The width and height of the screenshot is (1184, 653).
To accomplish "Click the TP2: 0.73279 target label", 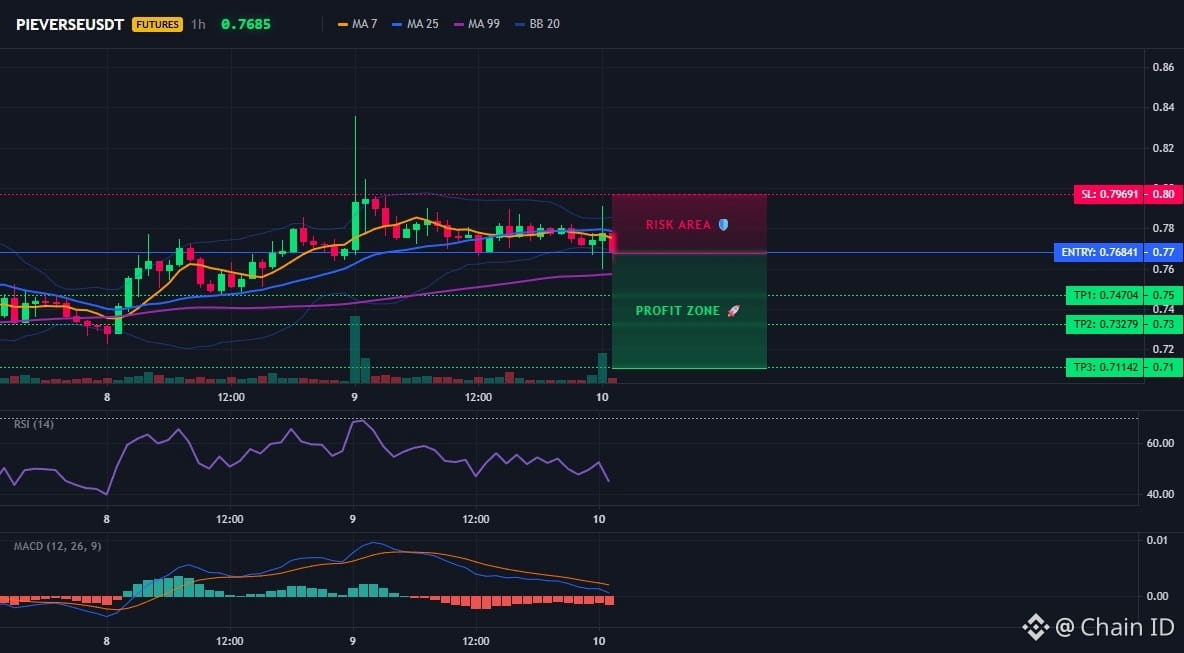I will pyautogui.click(x=1105, y=324).
